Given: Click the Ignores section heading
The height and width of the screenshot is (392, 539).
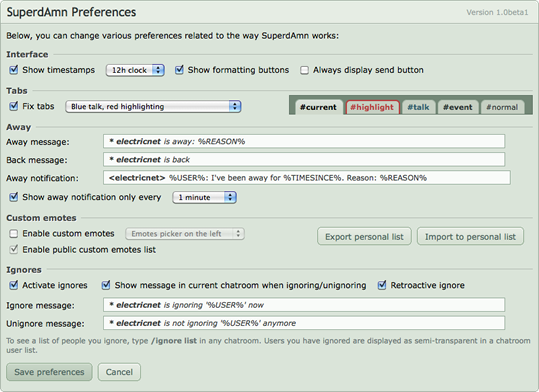Looking at the screenshot, I should (x=24, y=270).
